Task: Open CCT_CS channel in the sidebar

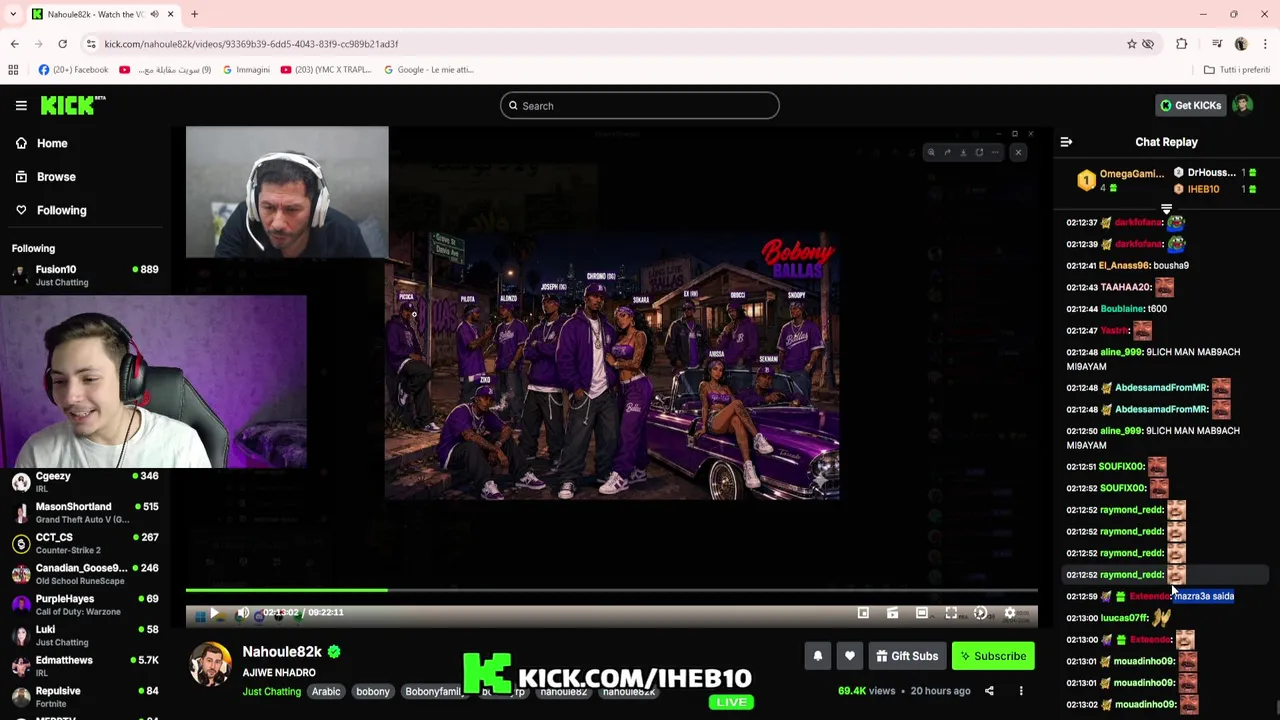Action: point(85,543)
